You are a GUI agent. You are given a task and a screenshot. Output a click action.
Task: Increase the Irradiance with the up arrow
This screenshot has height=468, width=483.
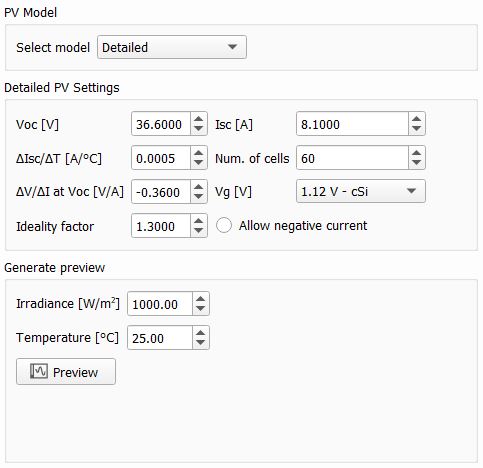point(201,299)
